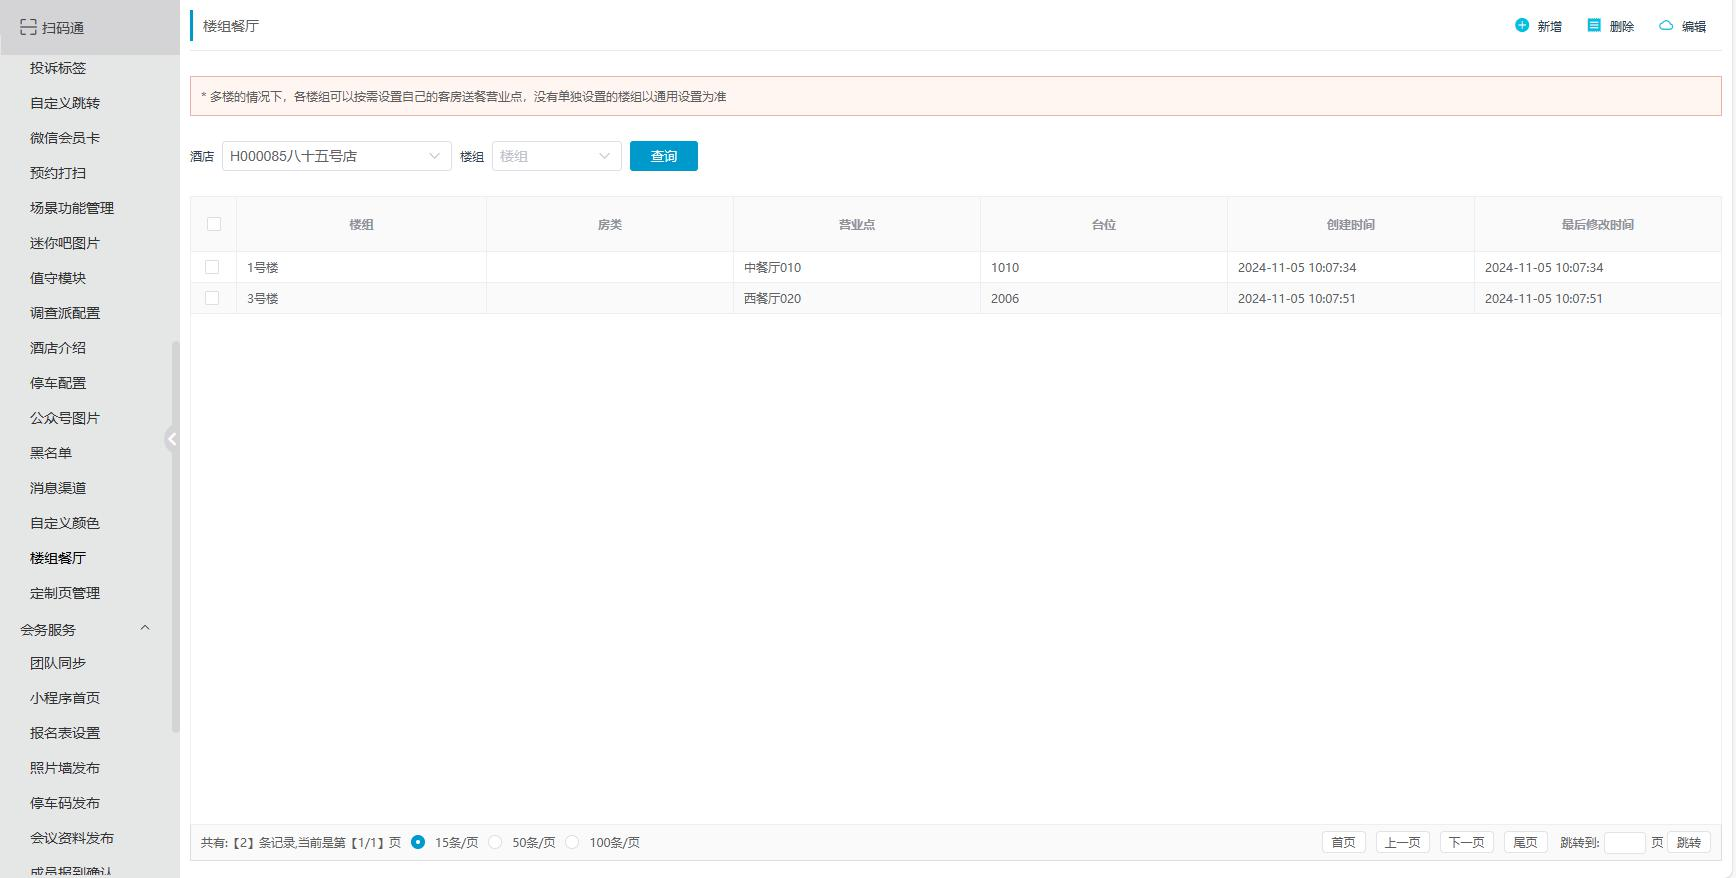The width and height of the screenshot is (1736, 878).
Task: Click the 删除 delete icon
Action: click(x=1594, y=26)
